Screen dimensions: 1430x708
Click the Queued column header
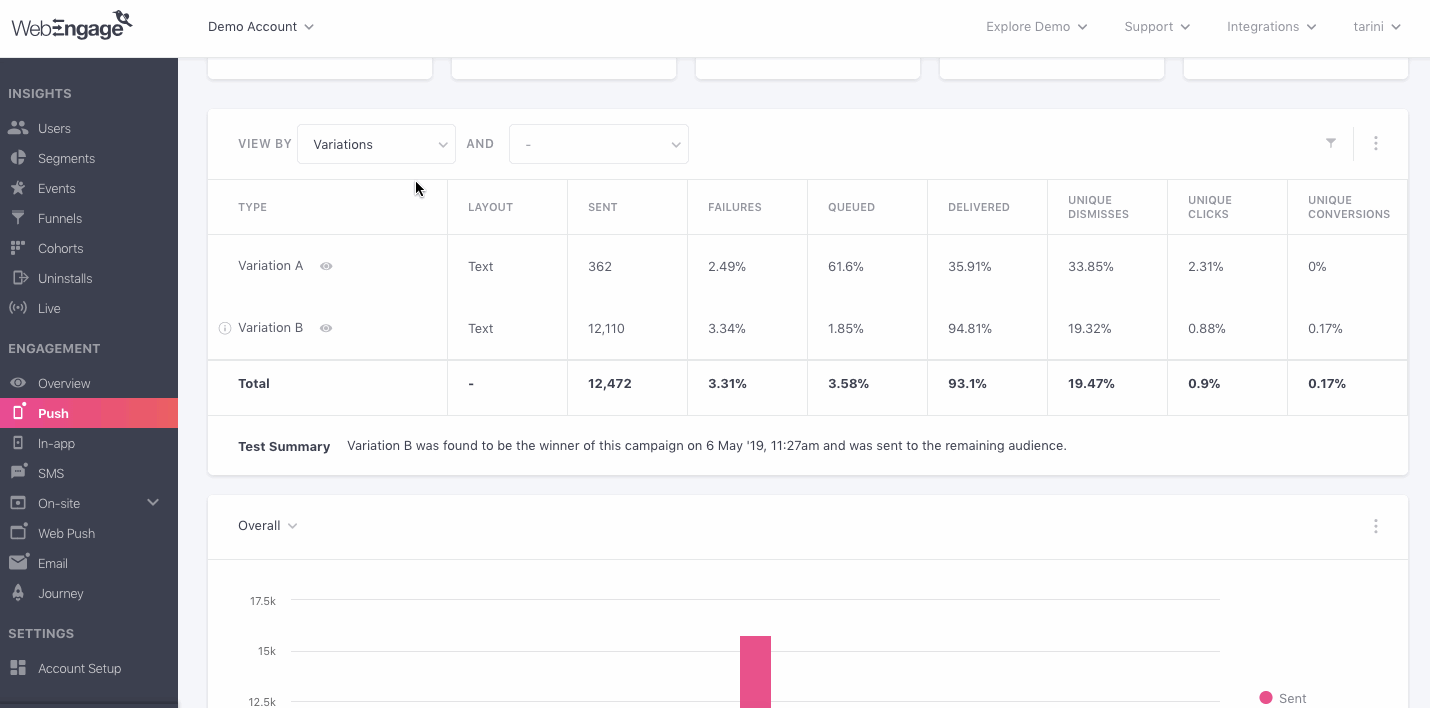tap(851, 207)
